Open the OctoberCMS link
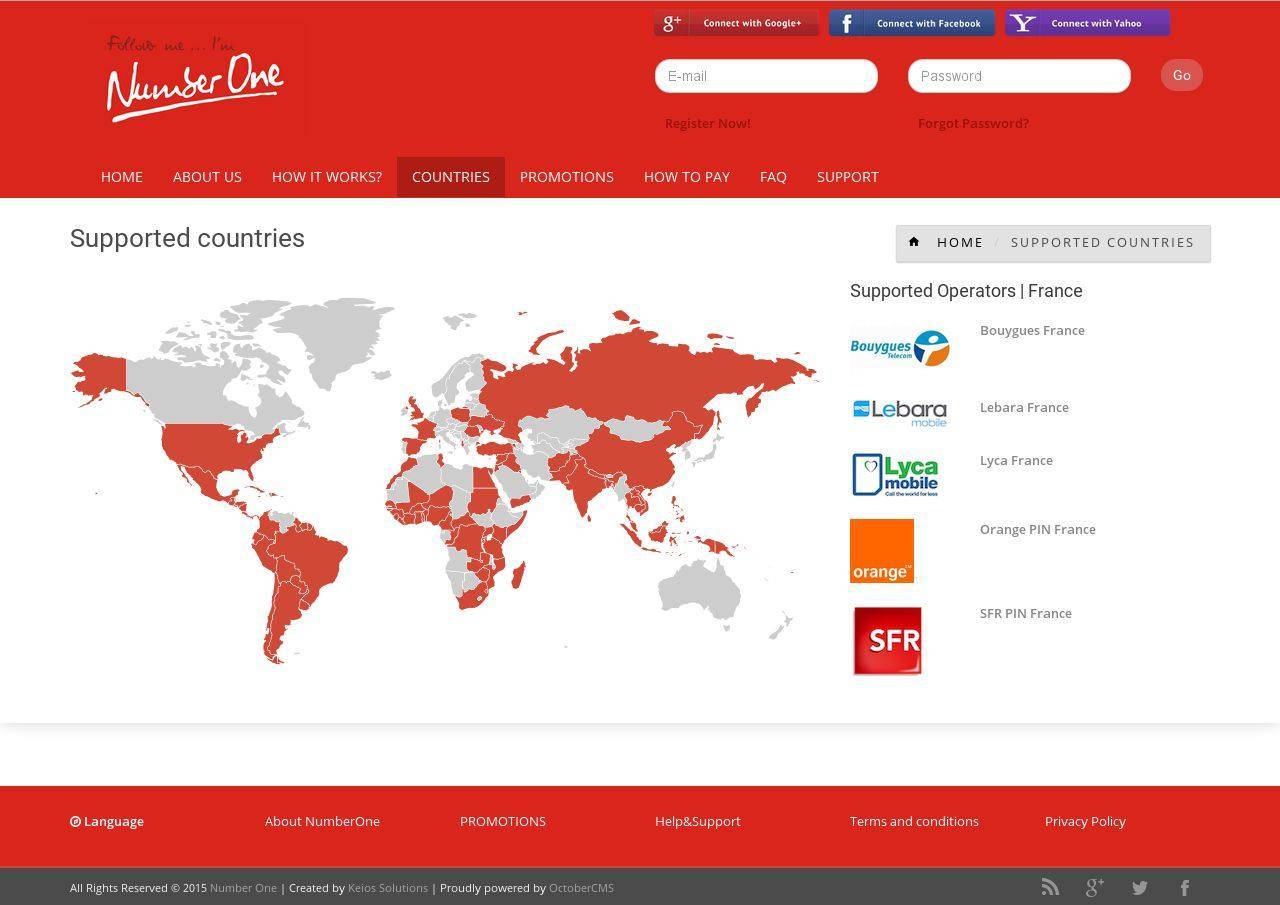1280x905 pixels. point(581,887)
